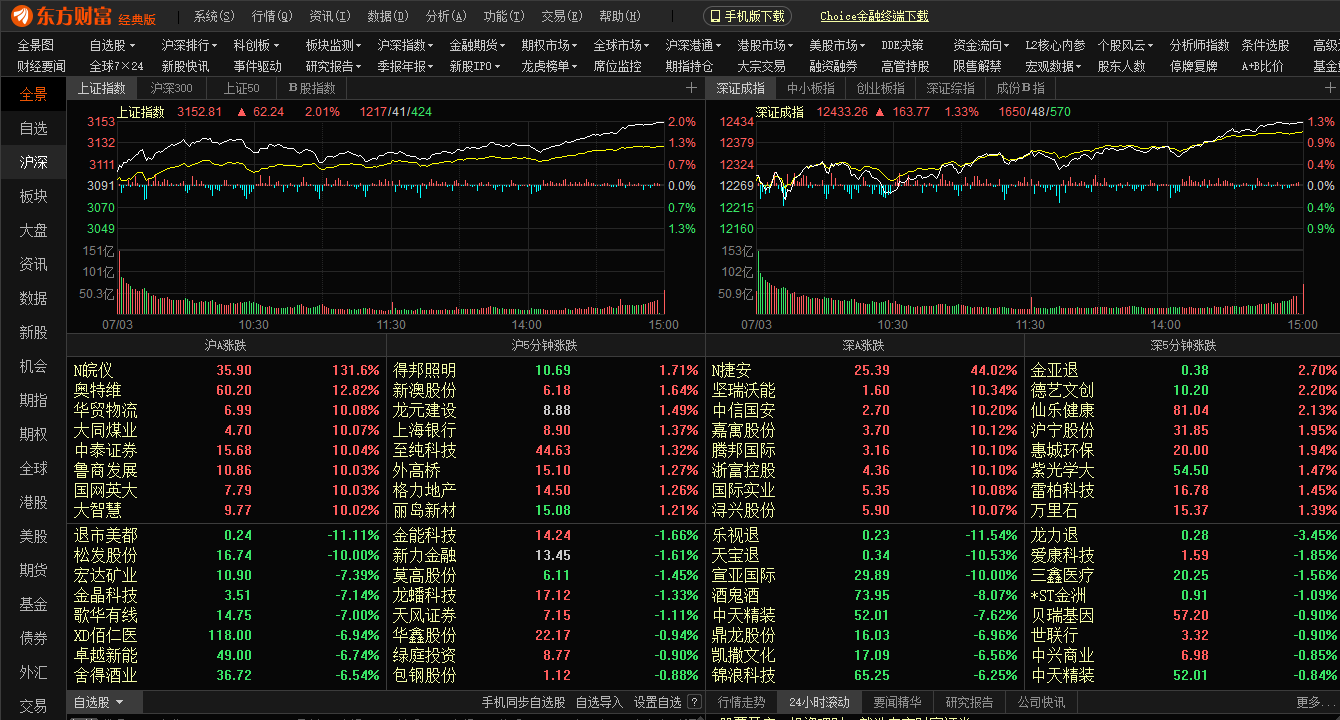Switch to 24小时滚动 news mode
Screen dimensions: 1340x720
[x=819, y=701]
